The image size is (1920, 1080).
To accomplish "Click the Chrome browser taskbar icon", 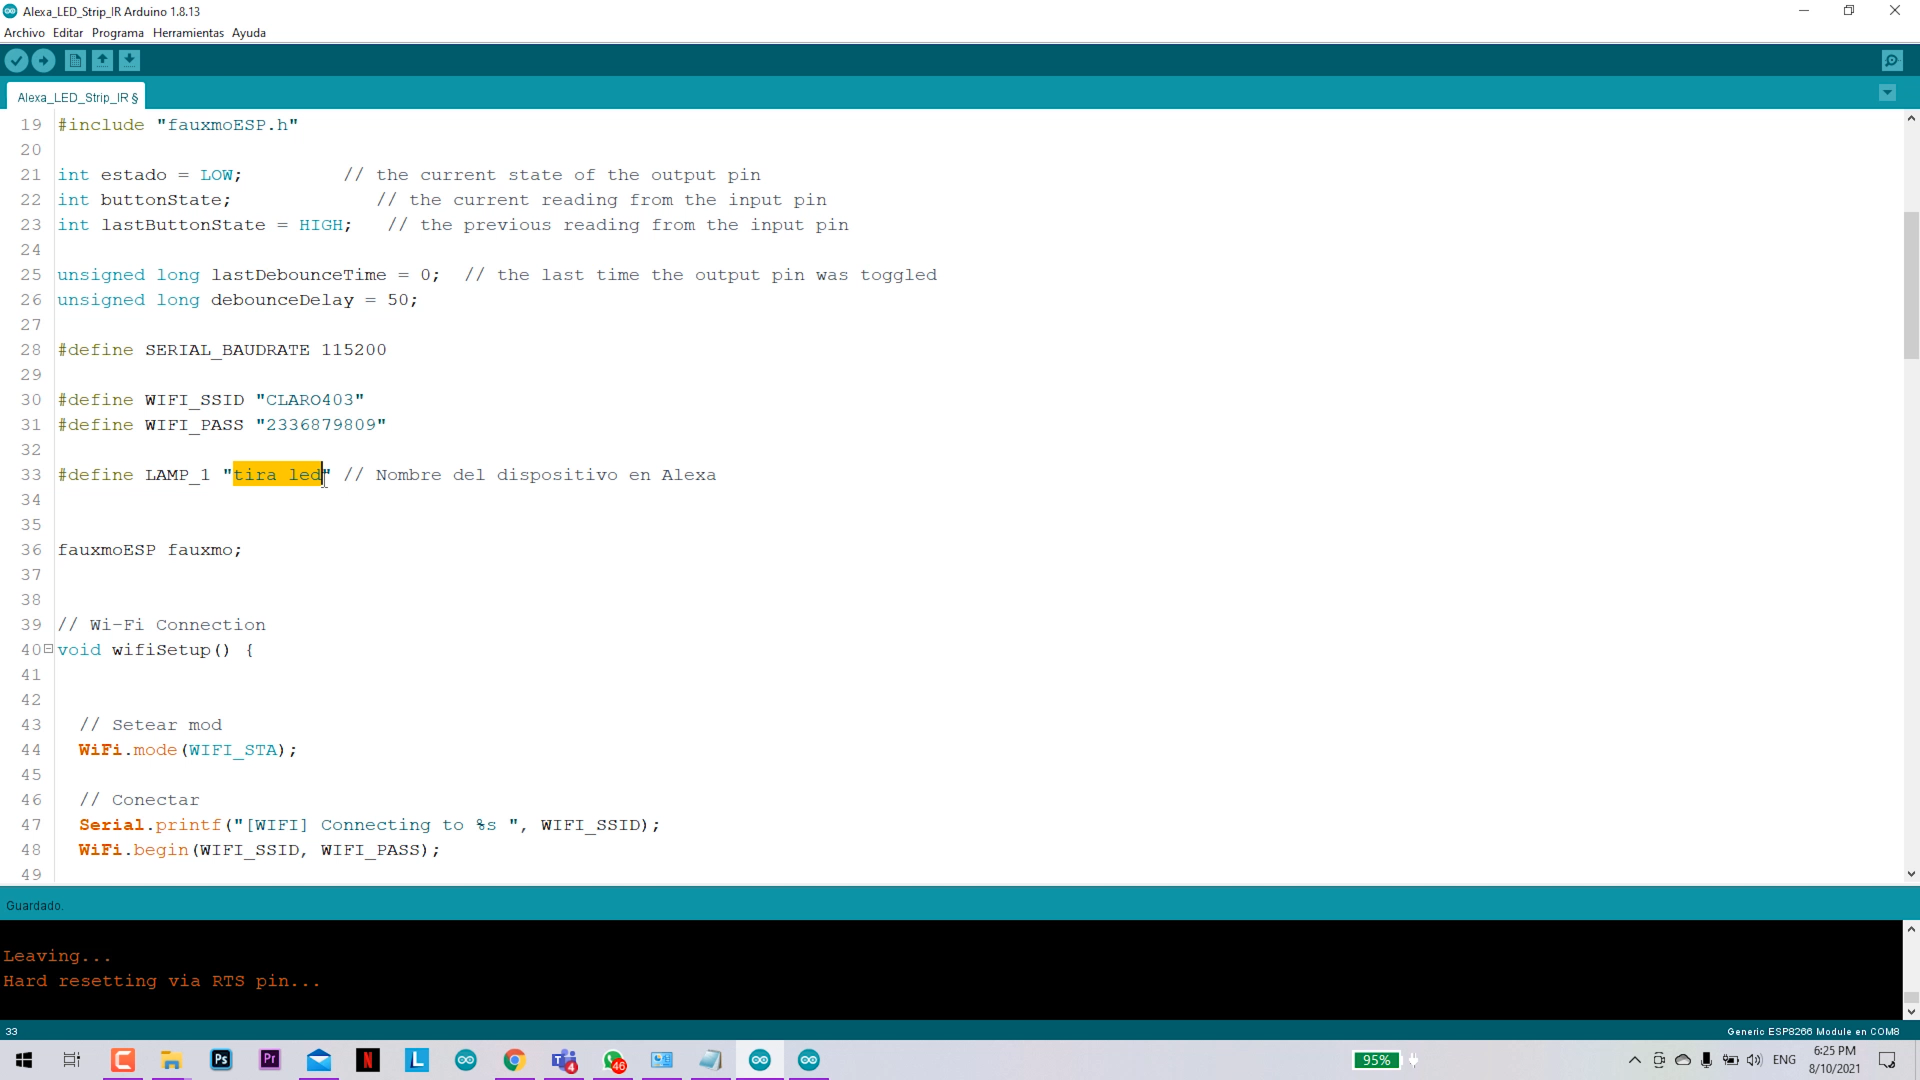I will [516, 1059].
